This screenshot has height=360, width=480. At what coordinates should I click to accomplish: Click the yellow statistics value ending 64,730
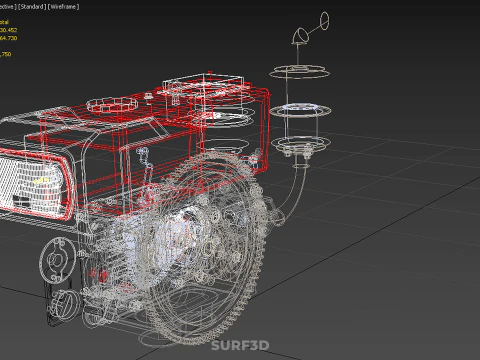[9, 38]
